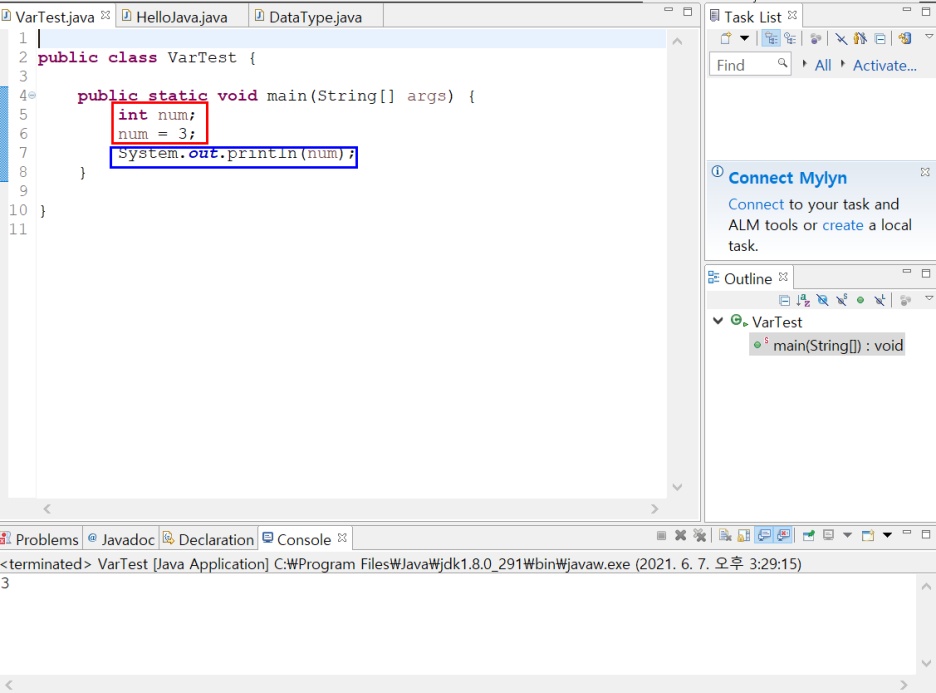Viewport: 936px width, 693px height.
Task: Click Remove Launch icon in Console
Action: [x=681, y=535]
